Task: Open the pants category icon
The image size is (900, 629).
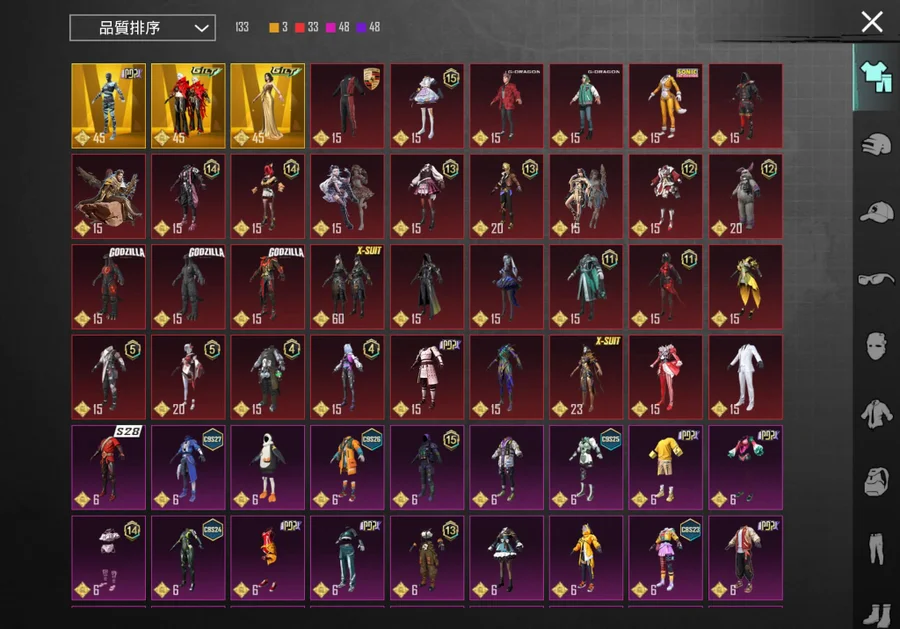Action: pyautogui.click(x=876, y=548)
